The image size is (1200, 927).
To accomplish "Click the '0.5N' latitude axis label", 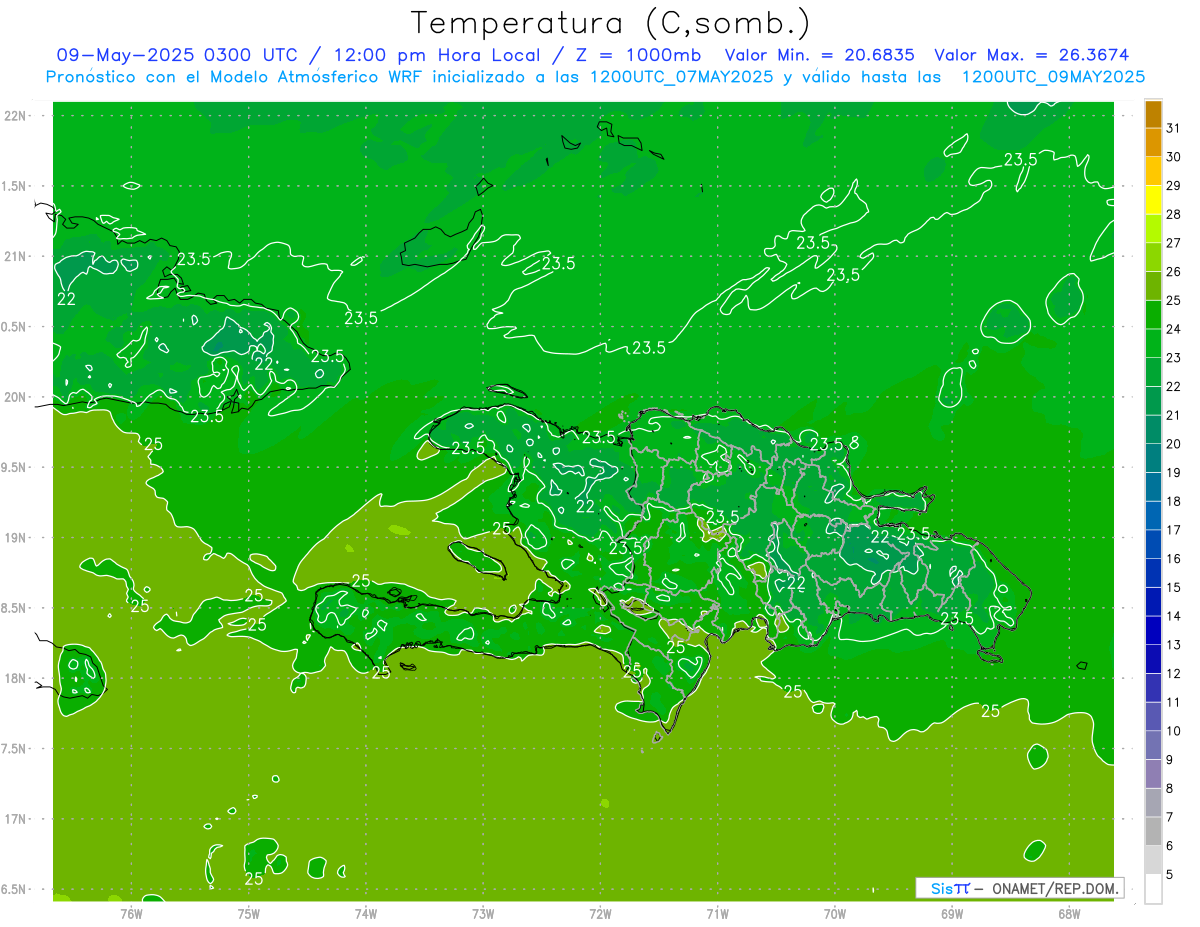I will [x=15, y=327].
